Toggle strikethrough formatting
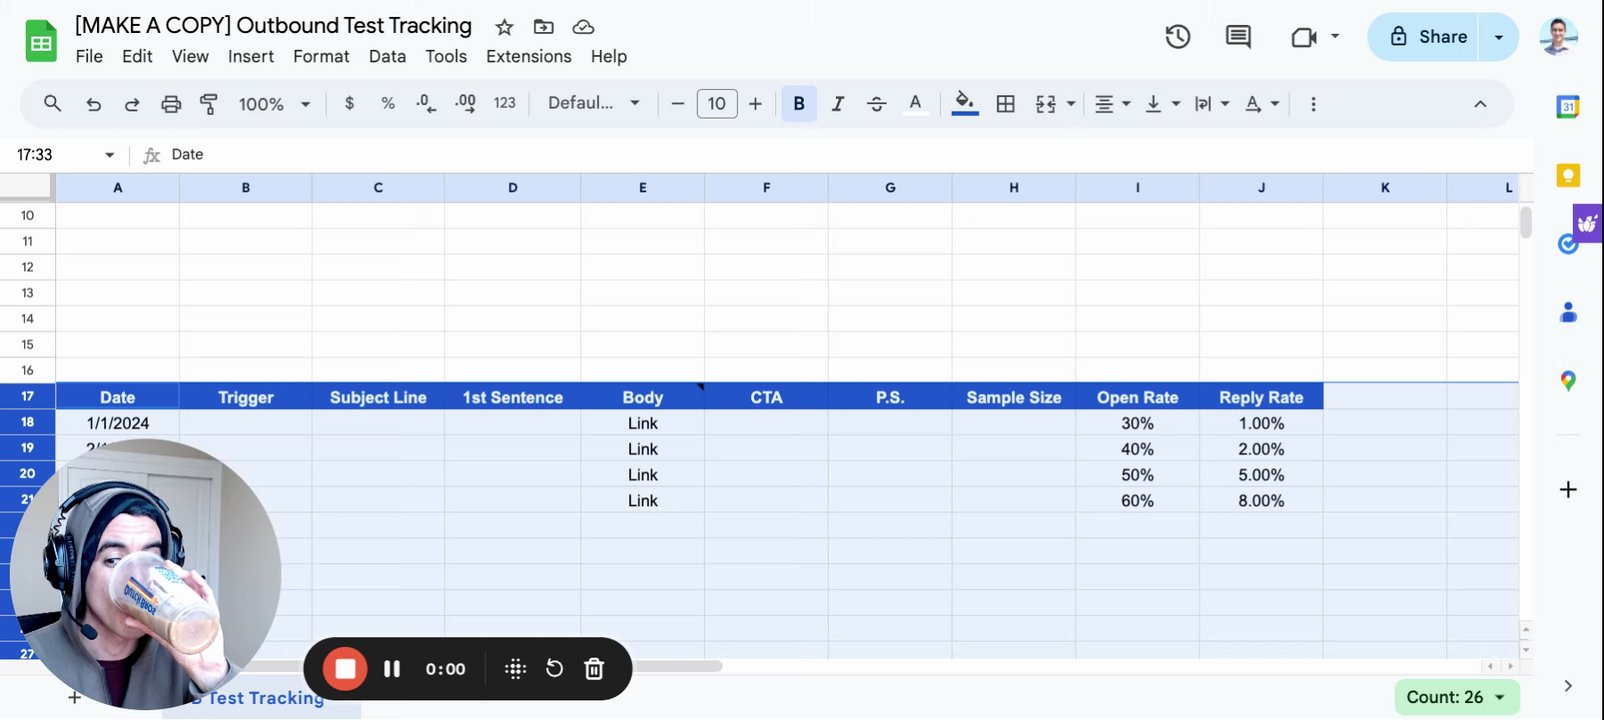 (x=876, y=103)
